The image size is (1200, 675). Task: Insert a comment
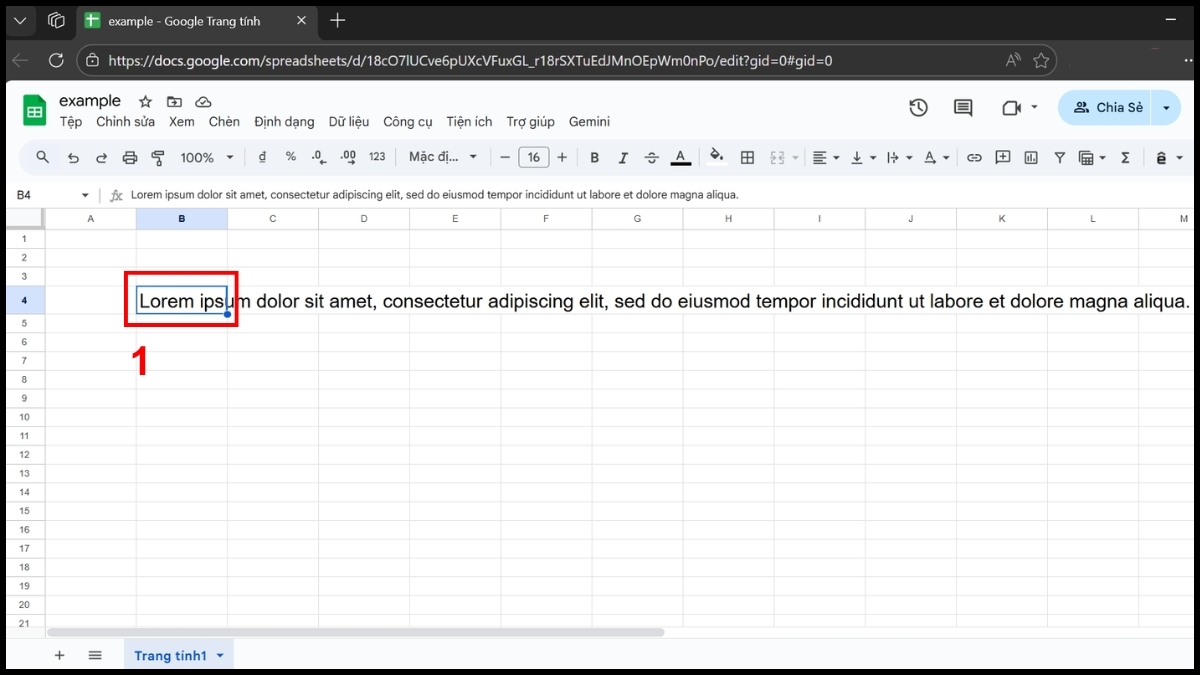pos(1003,157)
